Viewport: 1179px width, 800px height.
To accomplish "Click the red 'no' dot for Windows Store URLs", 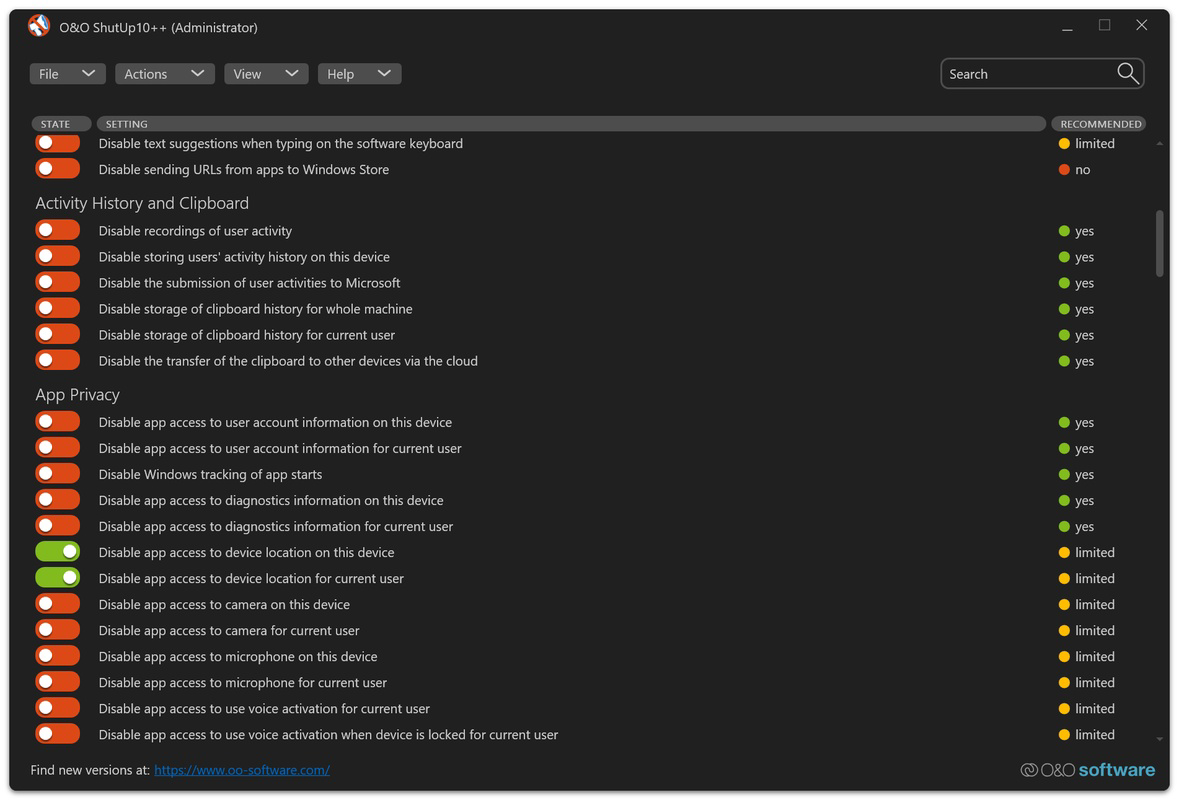I will coord(1064,169).
